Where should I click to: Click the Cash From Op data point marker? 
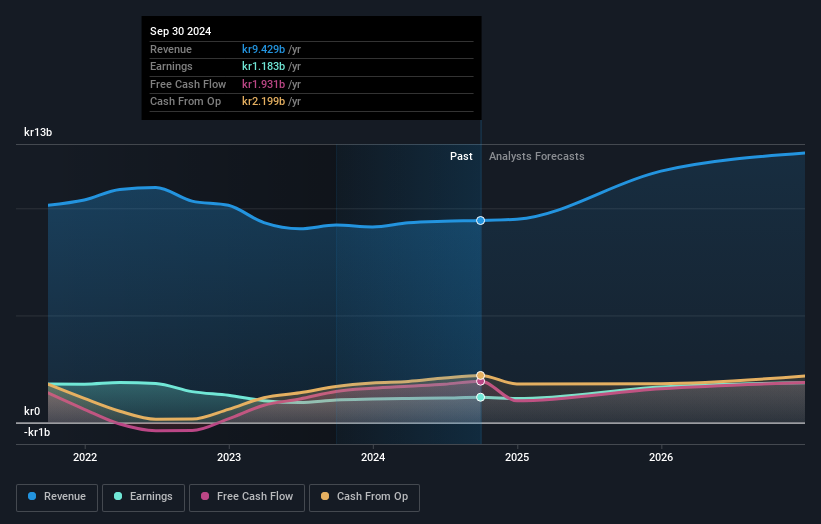click(x=480, y=375)
